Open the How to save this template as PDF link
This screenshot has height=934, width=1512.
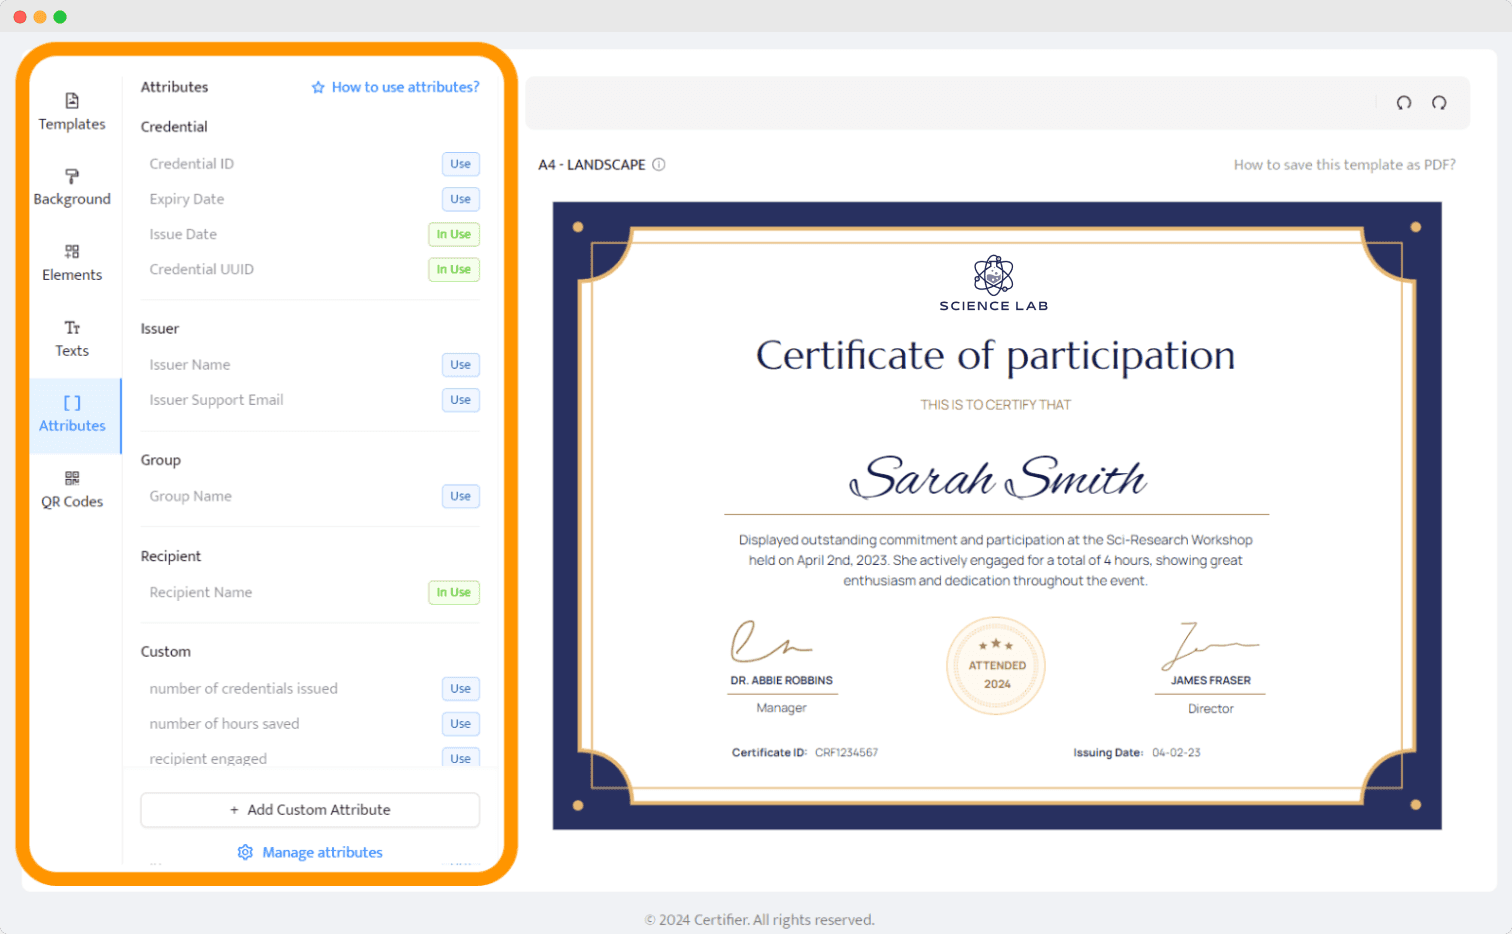[1344, 164]
